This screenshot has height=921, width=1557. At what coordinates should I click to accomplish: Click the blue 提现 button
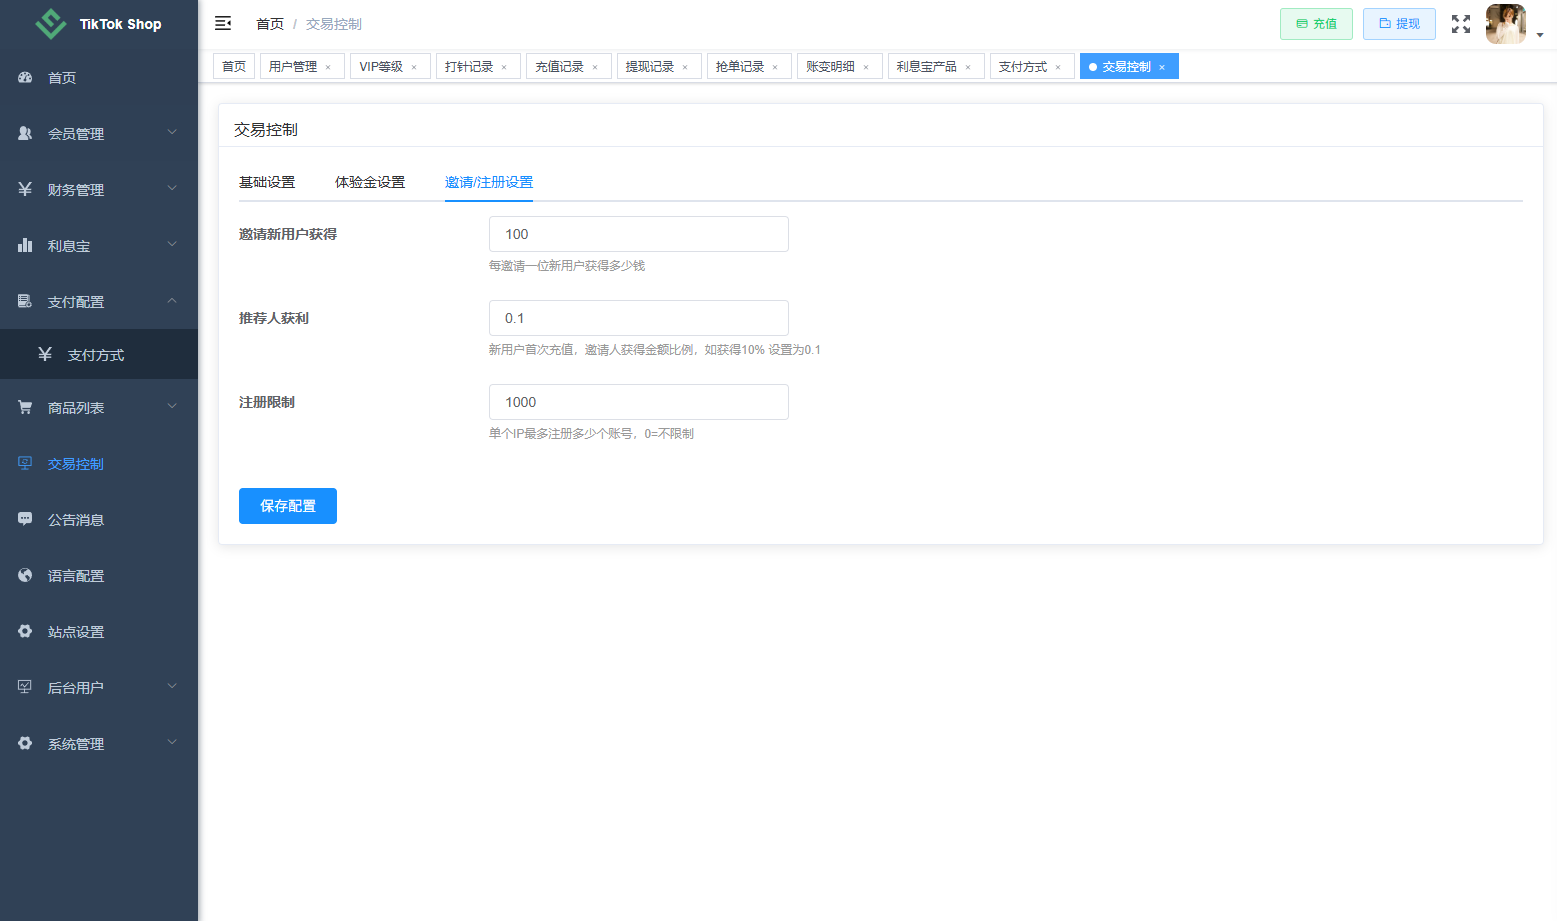coord(1399,24)
